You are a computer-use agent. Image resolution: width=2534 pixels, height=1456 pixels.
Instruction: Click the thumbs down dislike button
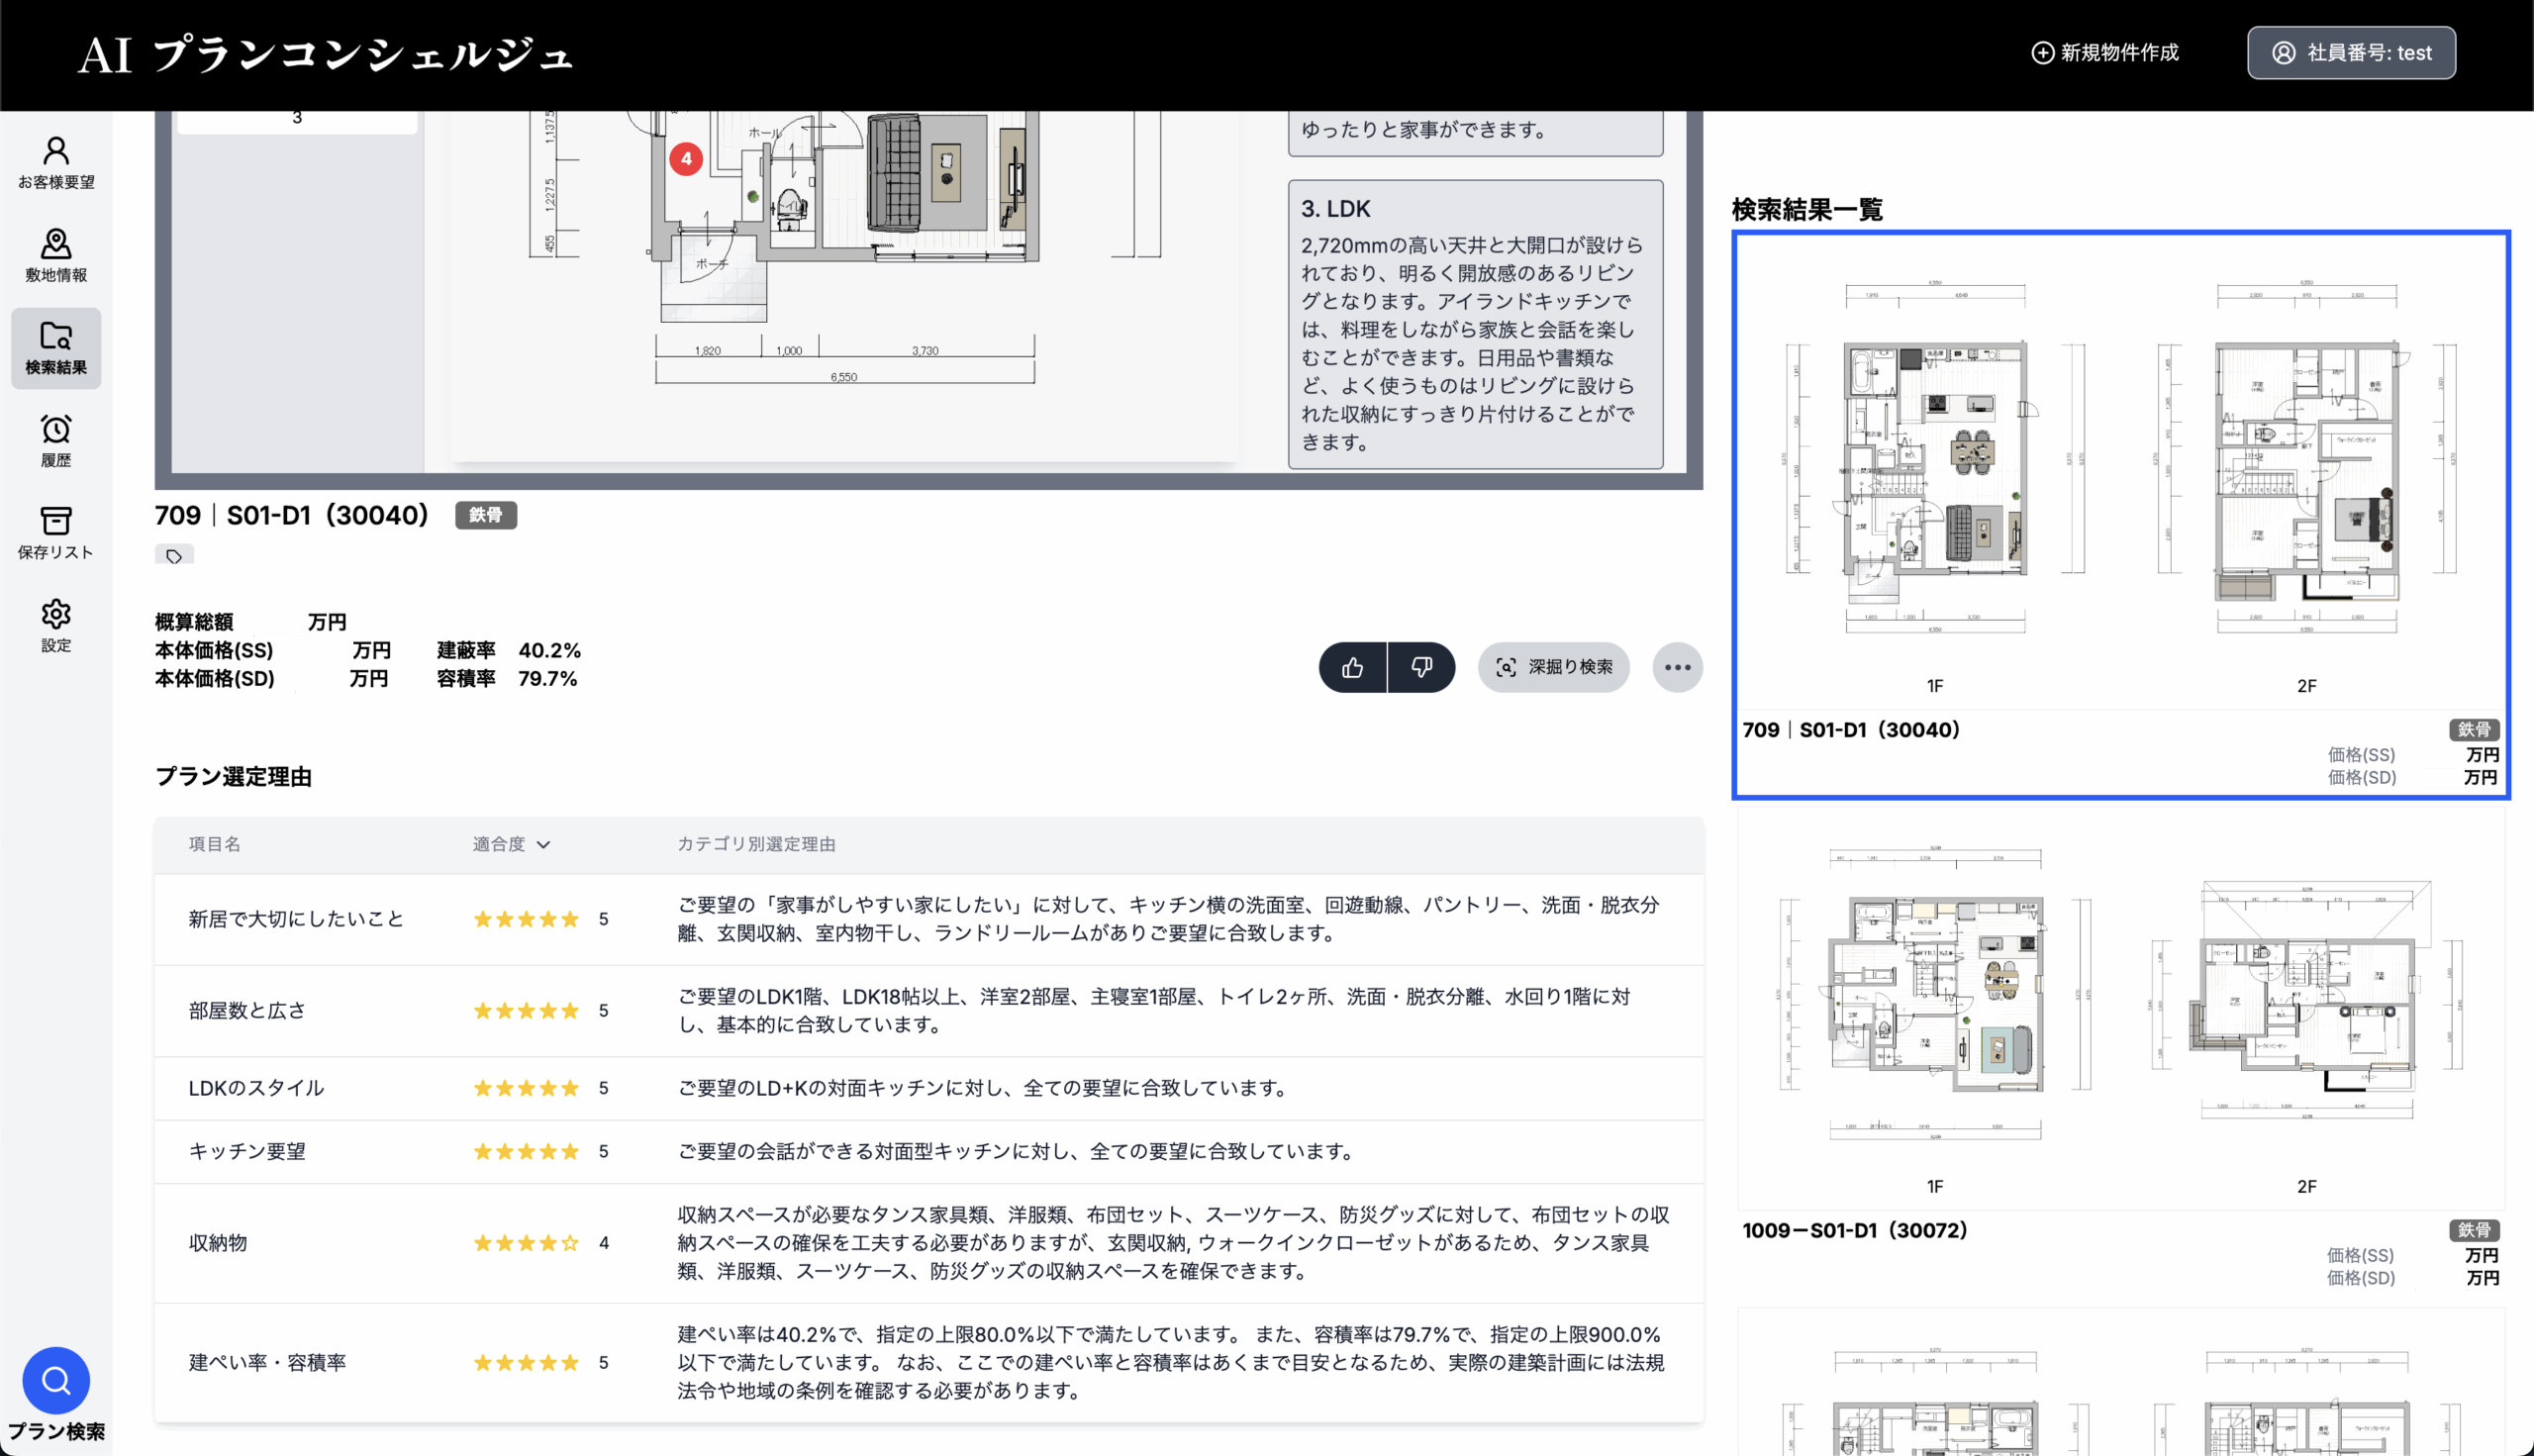pyautogui.click(x=1421, y=667)
